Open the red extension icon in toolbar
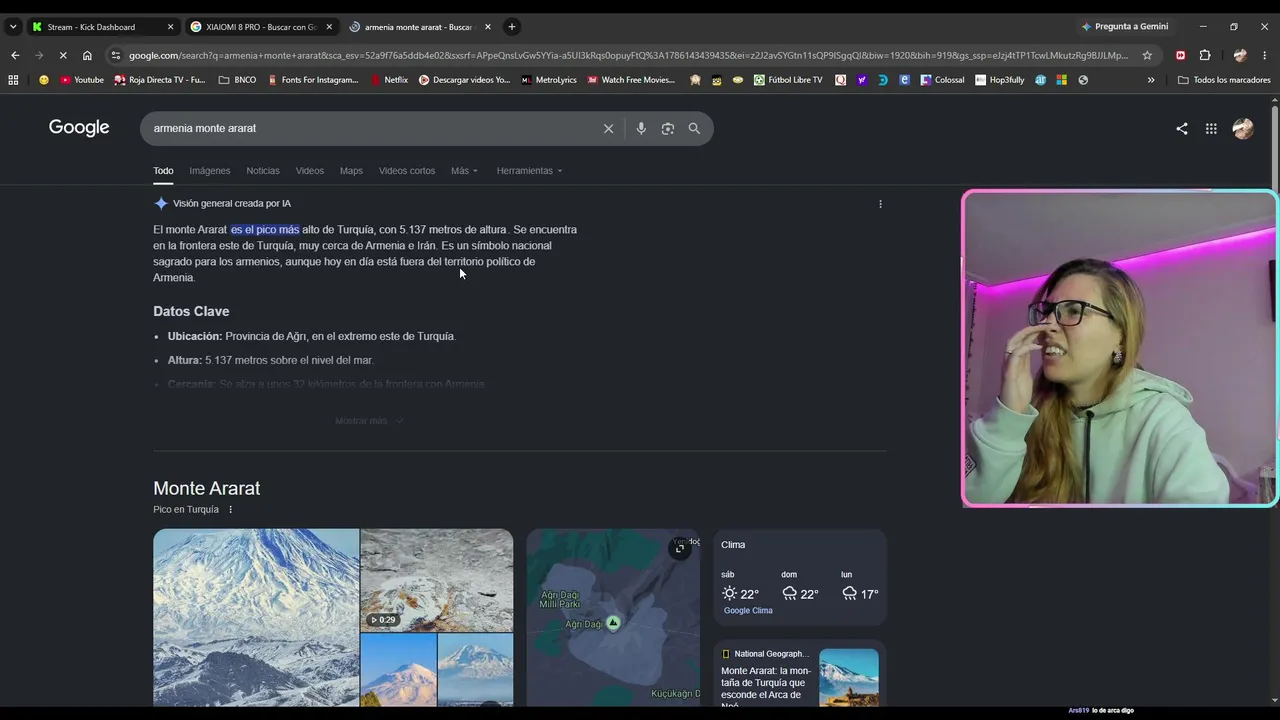The image size is (1280, 720). 1181,56
